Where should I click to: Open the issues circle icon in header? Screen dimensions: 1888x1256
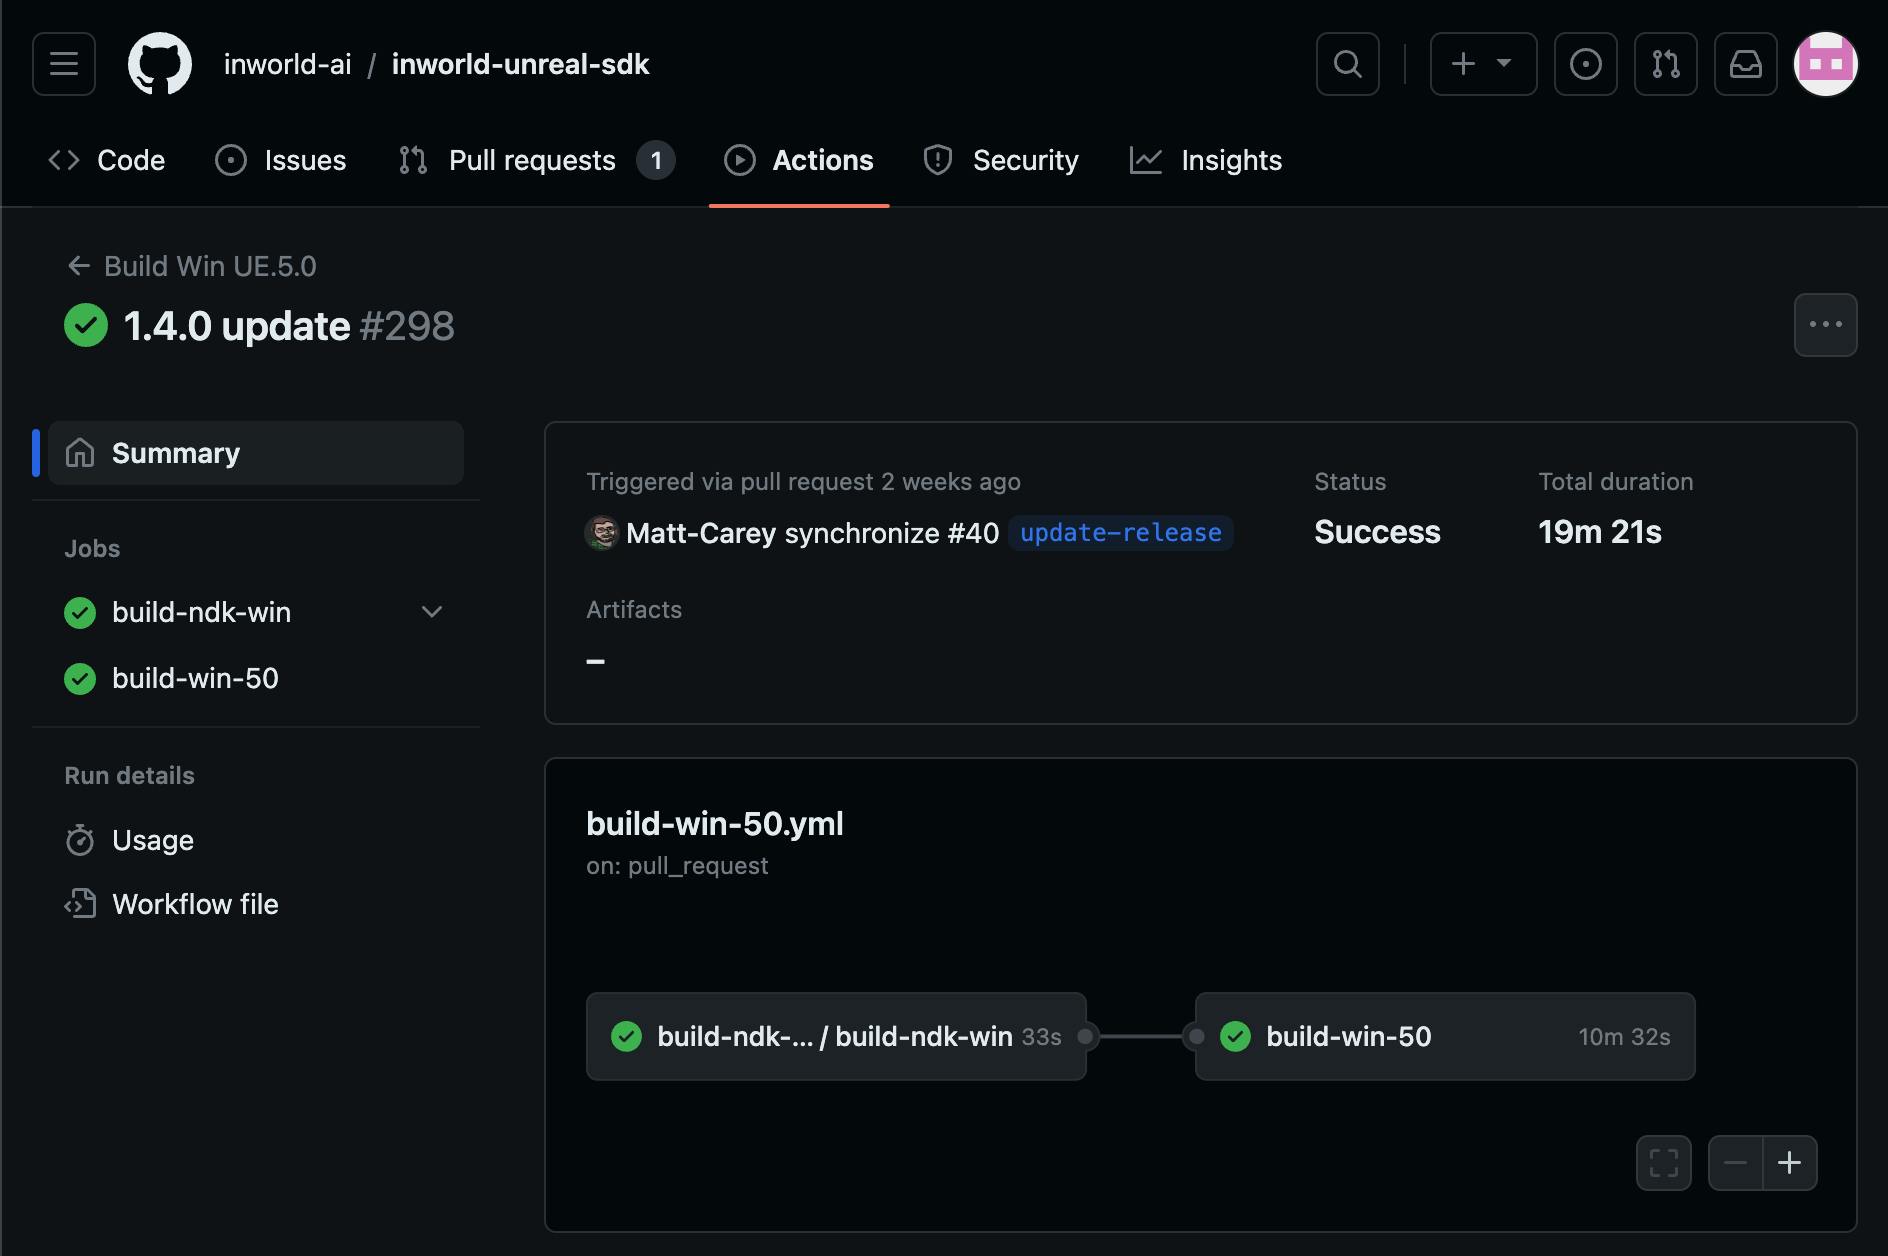coord(1585,64)
